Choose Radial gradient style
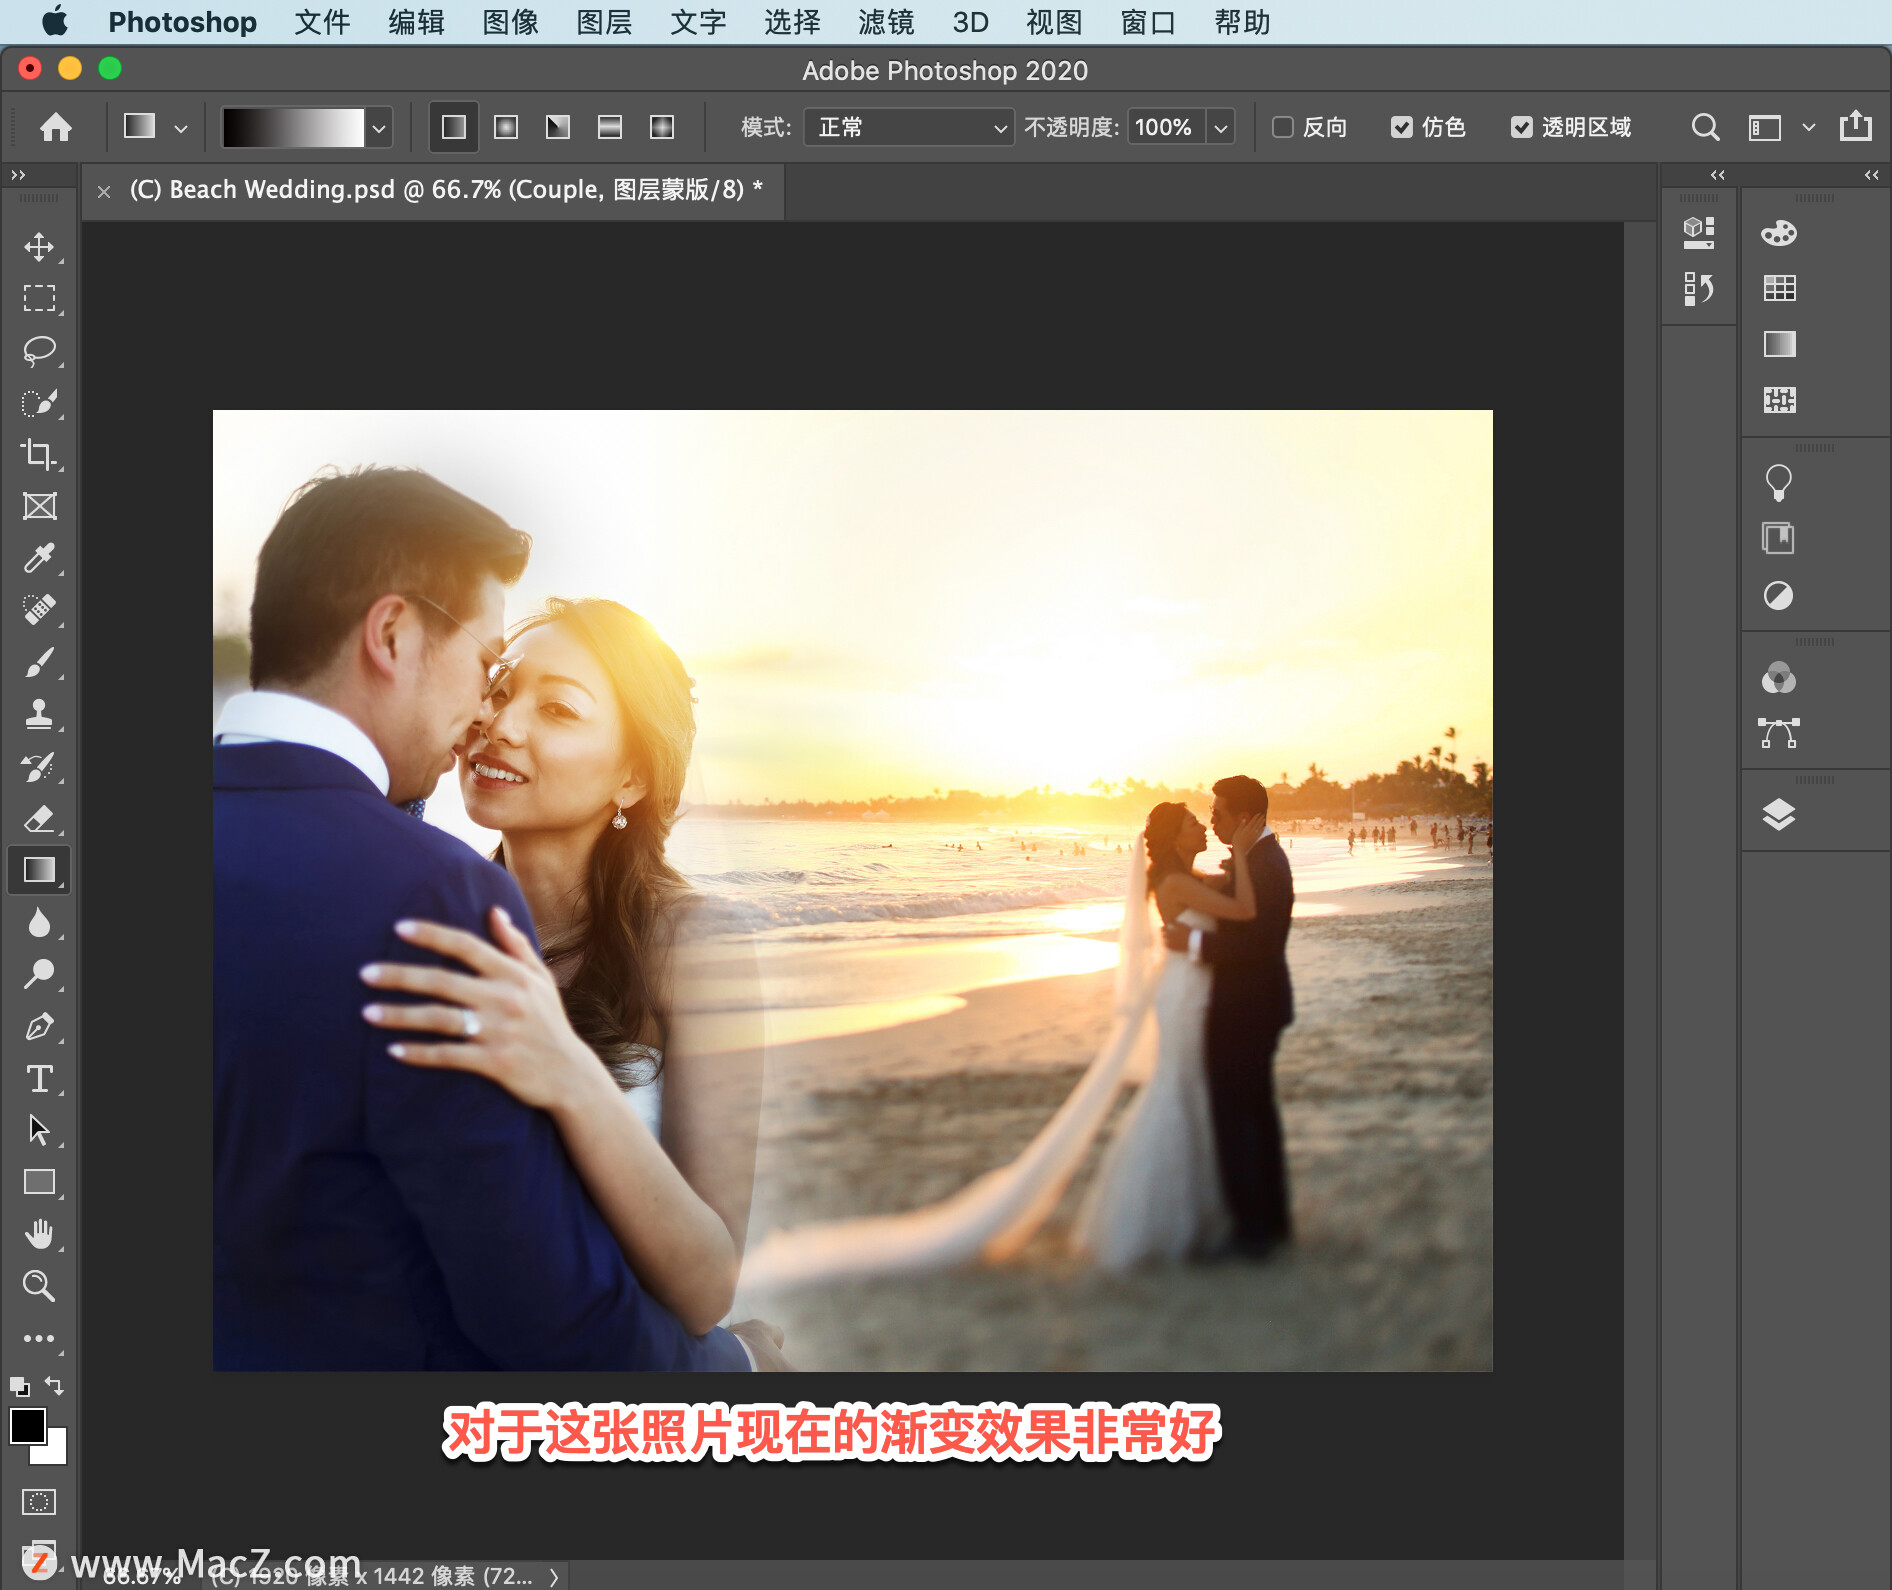Image resolution: width=1892 pixels, height=1590 pixels. click(x=506, y=127)
